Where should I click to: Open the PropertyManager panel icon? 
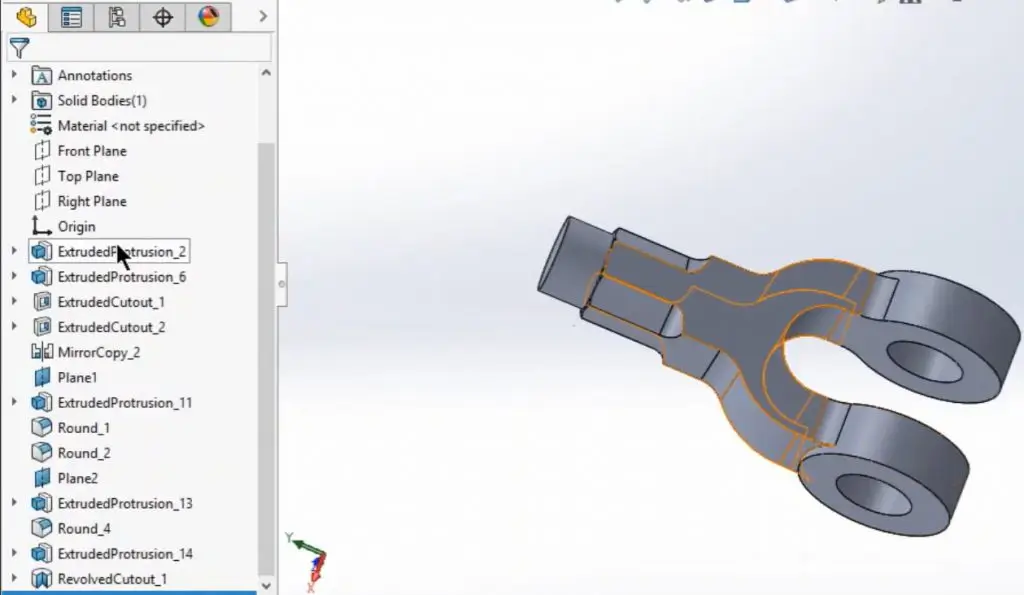coord(71,17)
